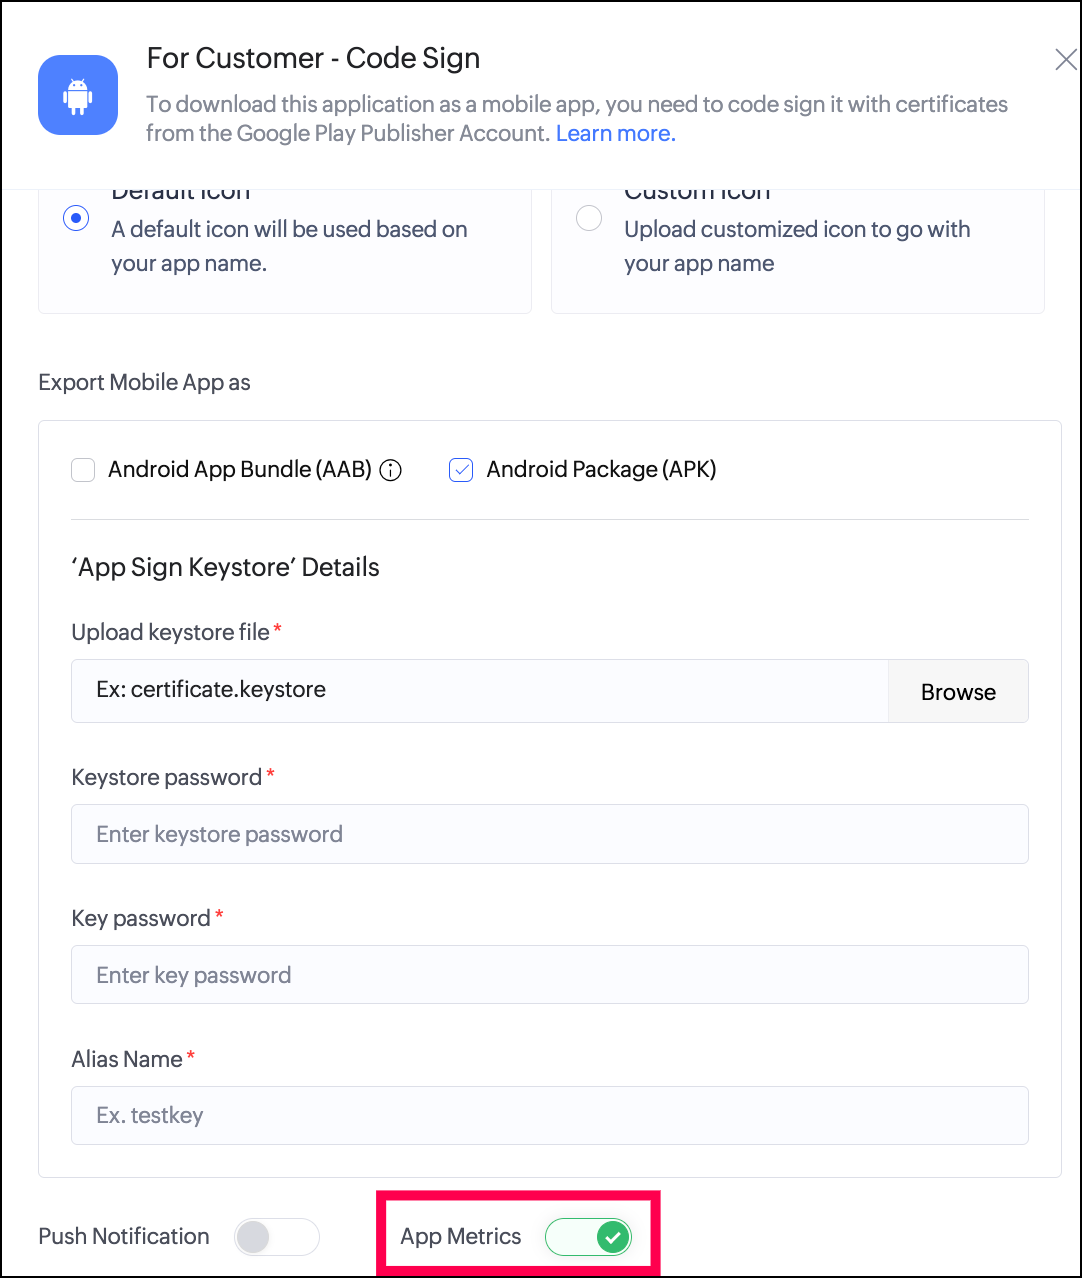Screen dimensions: 1082x1278
Task: Check the Android App Bundle (AAB) checkbox
Action: click(83, 470)
